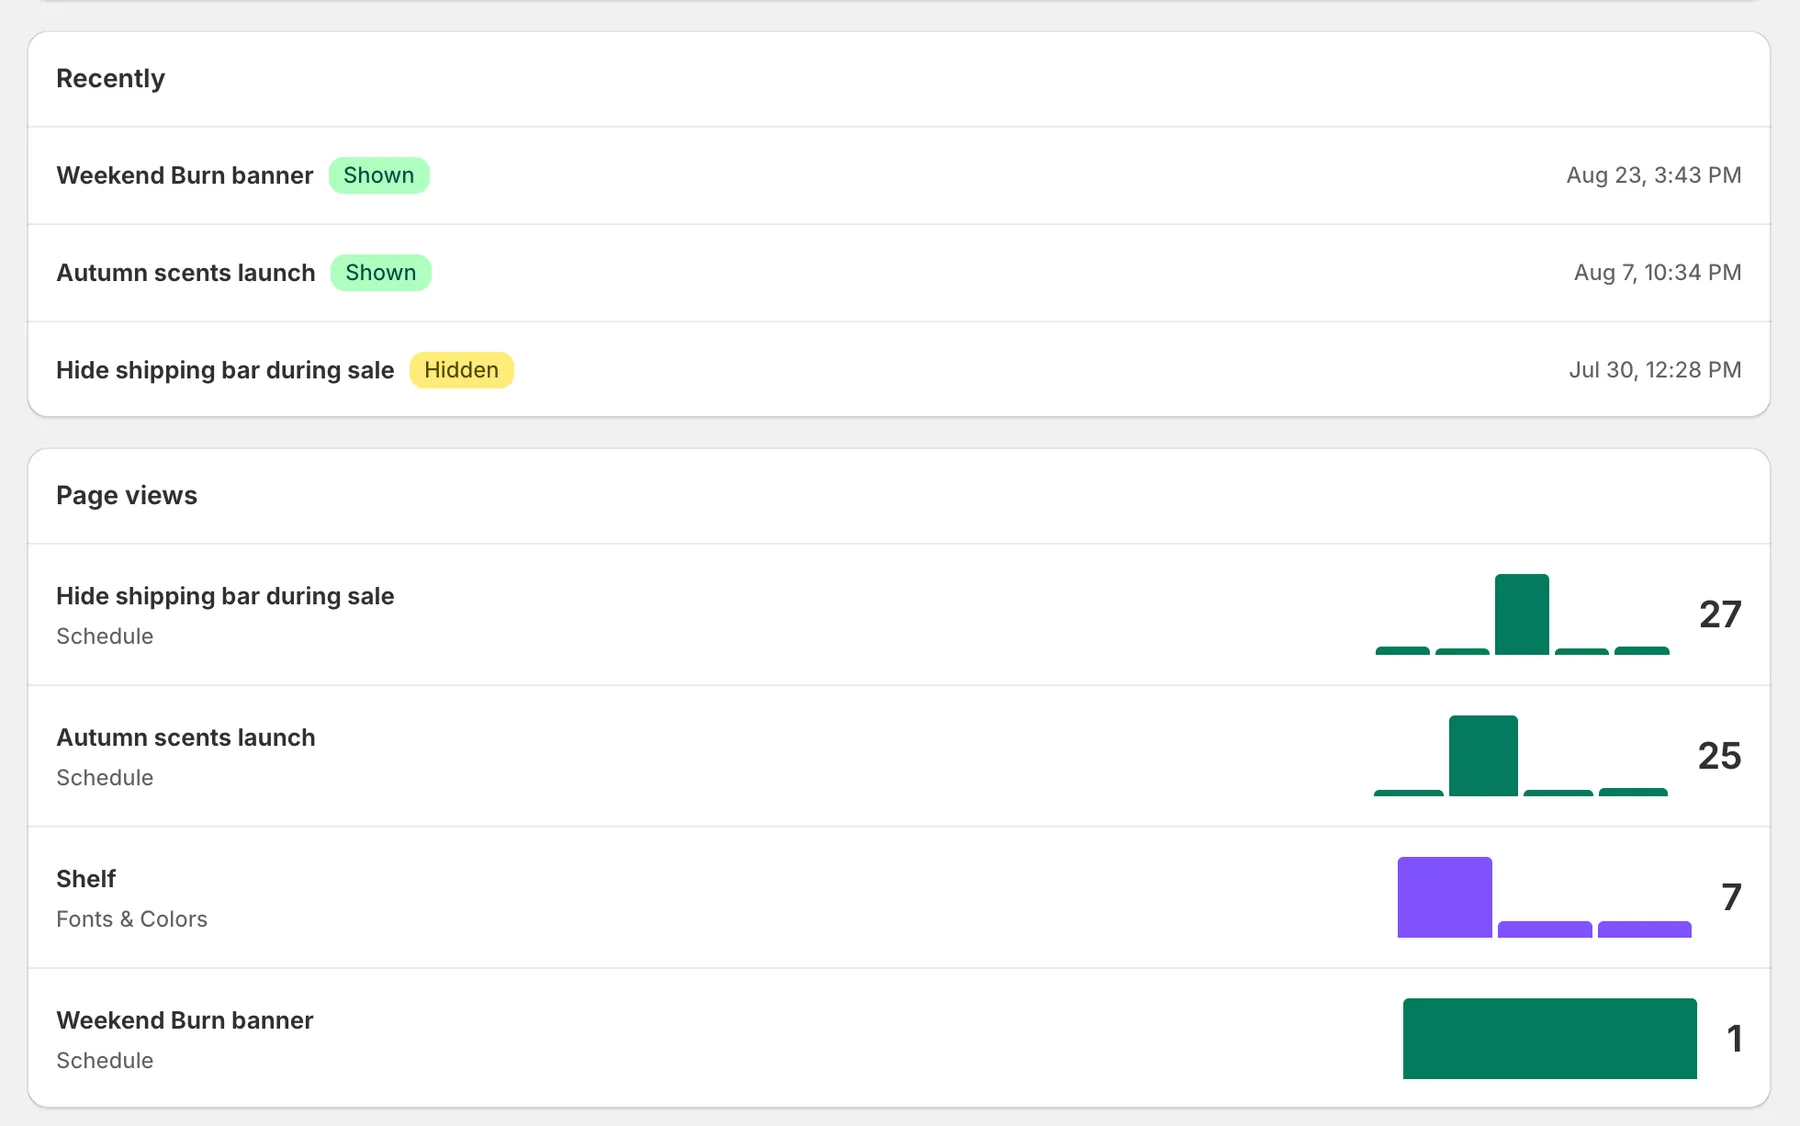
Task: Click the Shown badge for Weekend Burn banner
Action: (379, 175)
